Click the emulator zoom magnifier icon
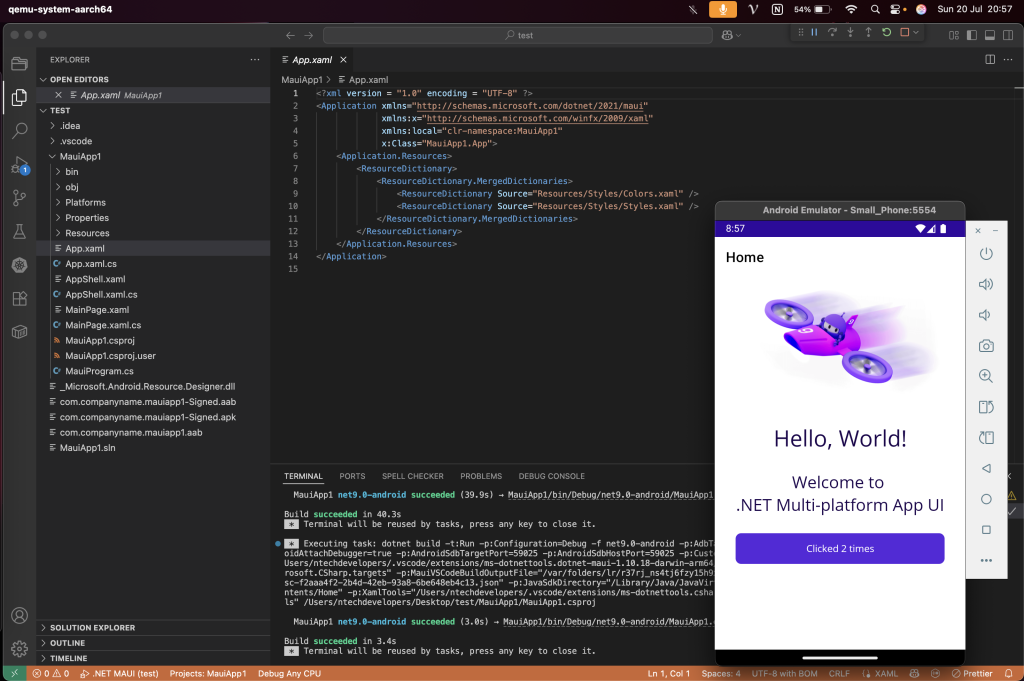Image resolution: width=1024 pixels, height=681 pixels. click(x=986, y=376)
